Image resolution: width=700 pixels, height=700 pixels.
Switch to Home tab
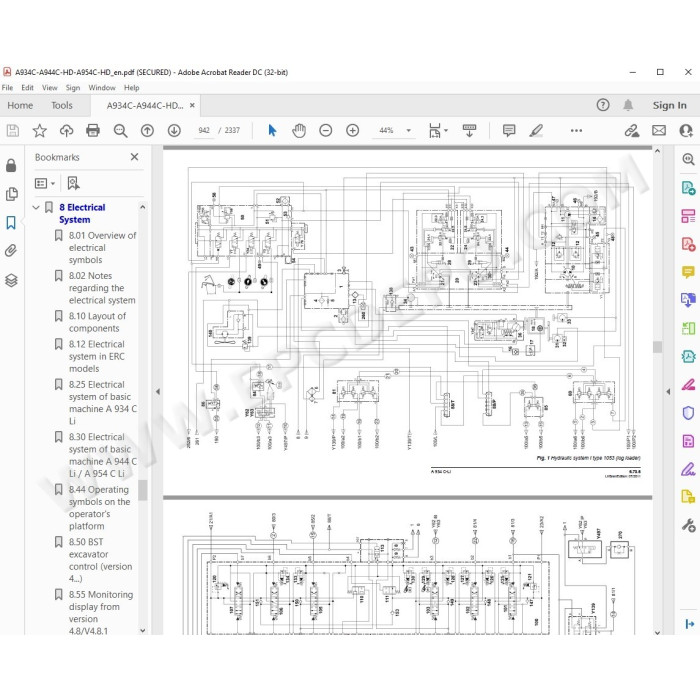tap(20, 105)
